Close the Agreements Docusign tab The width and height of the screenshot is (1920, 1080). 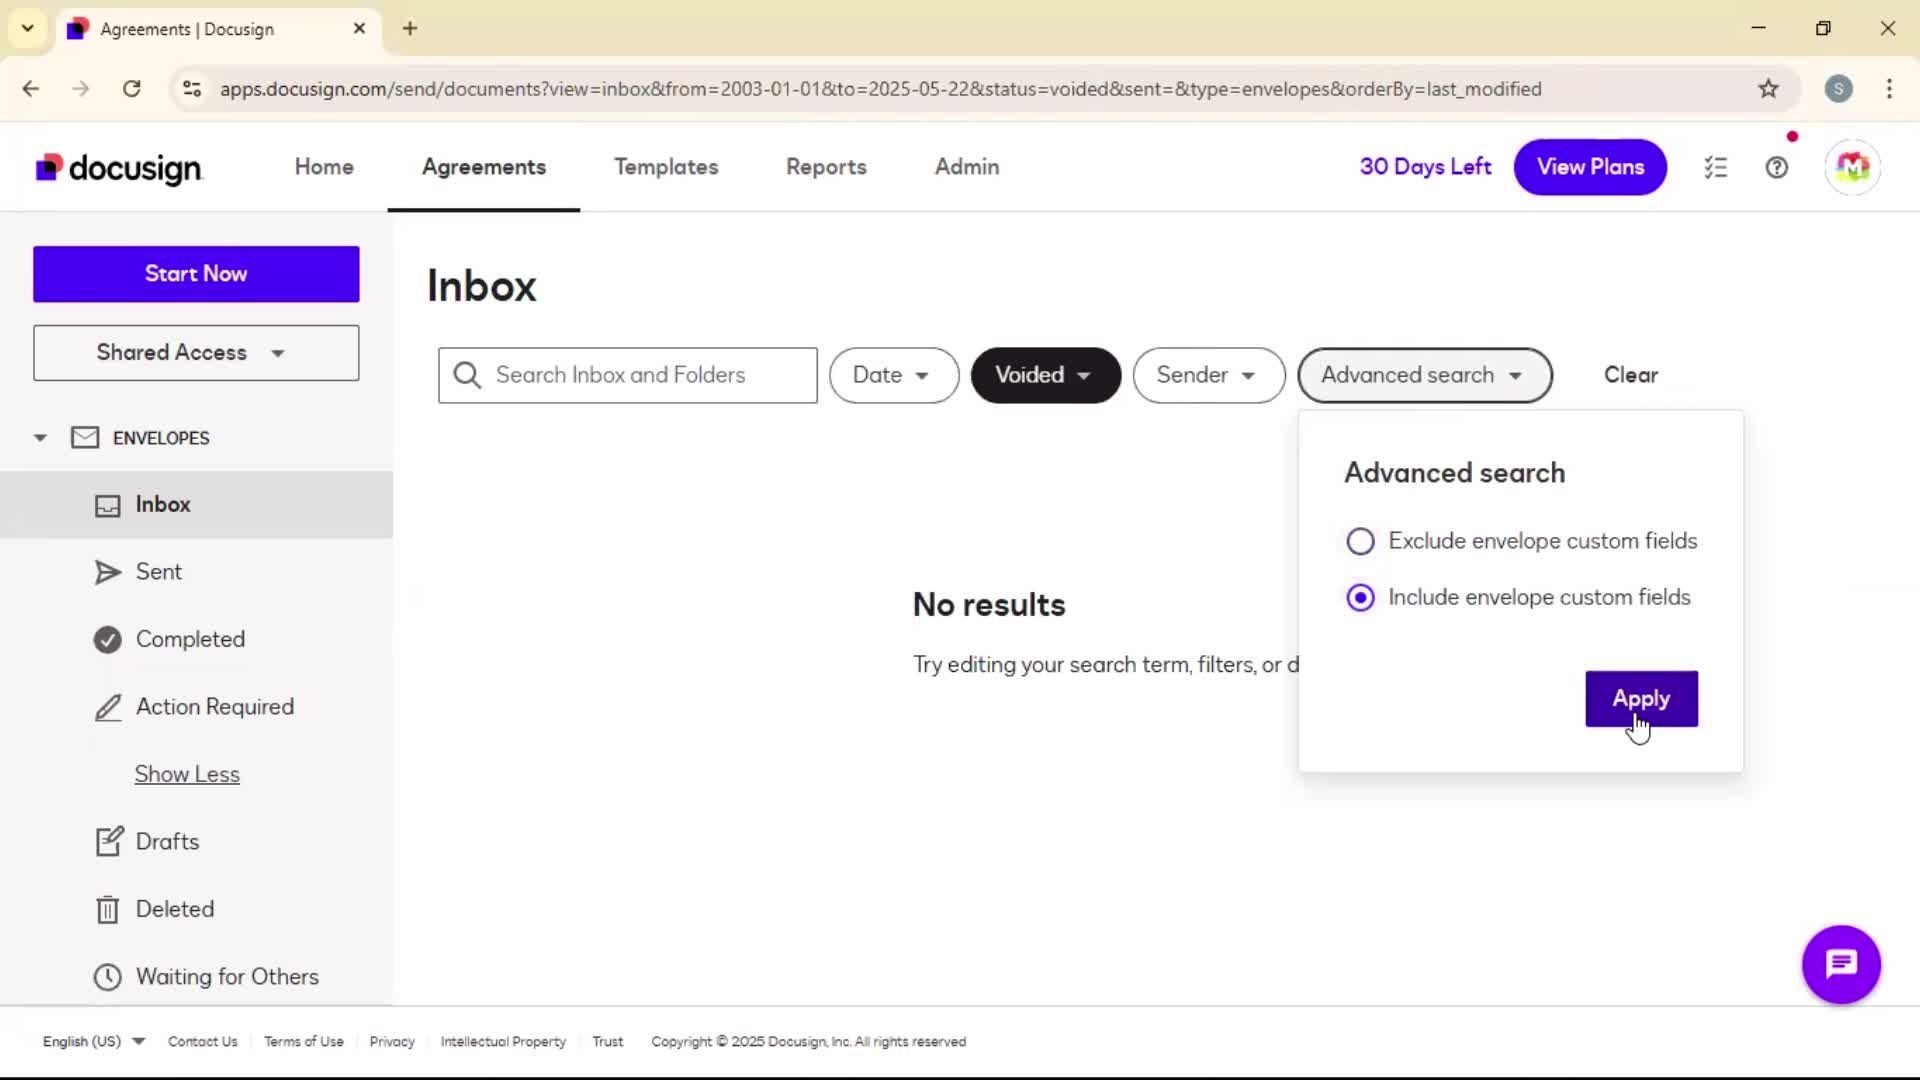[359, 28]
